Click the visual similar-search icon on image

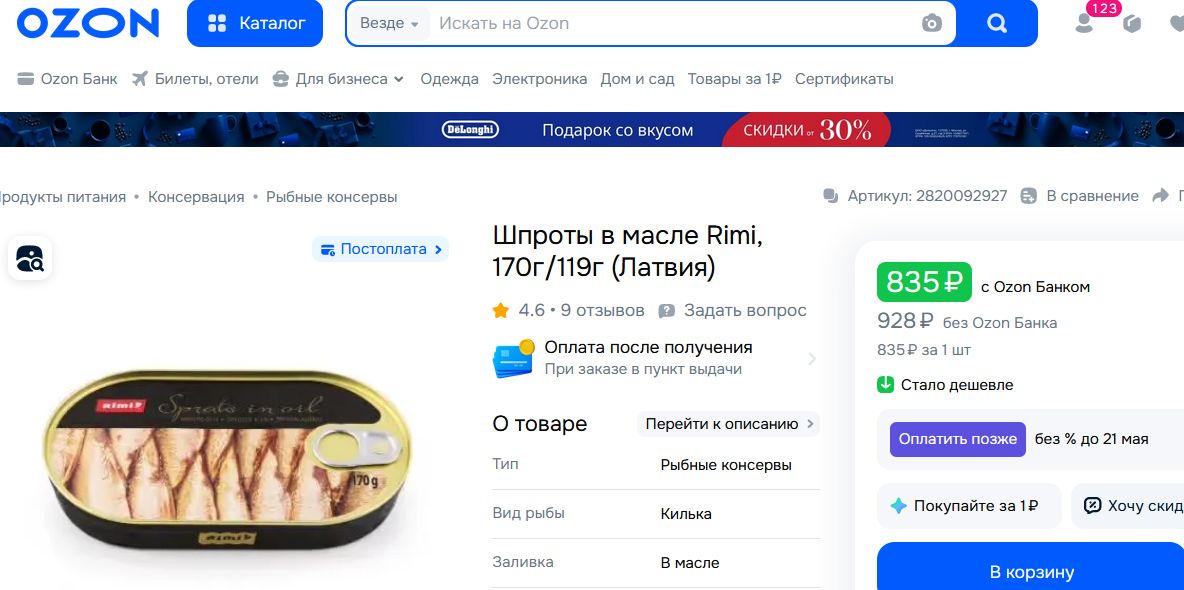pos(29,258)
